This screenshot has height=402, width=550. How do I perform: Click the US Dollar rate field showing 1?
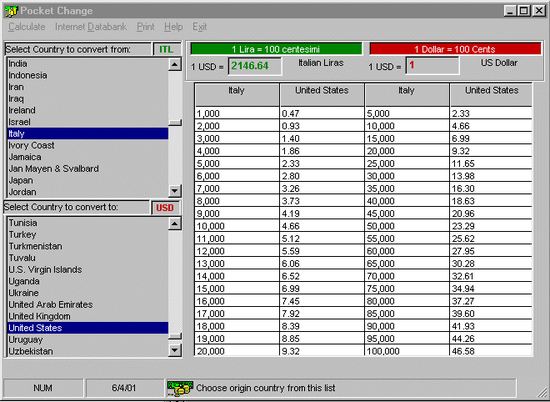point(432,66)
